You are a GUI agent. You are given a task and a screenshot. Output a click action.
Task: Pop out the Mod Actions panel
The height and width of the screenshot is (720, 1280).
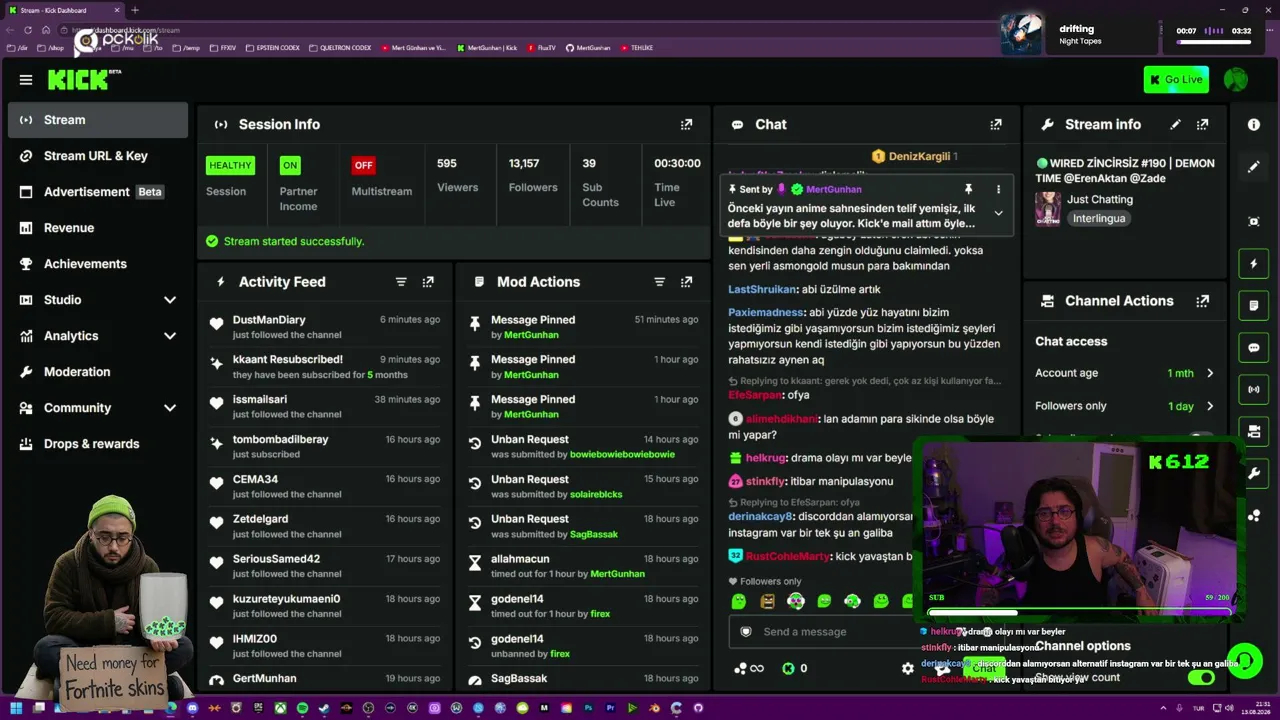pos(686,282)
